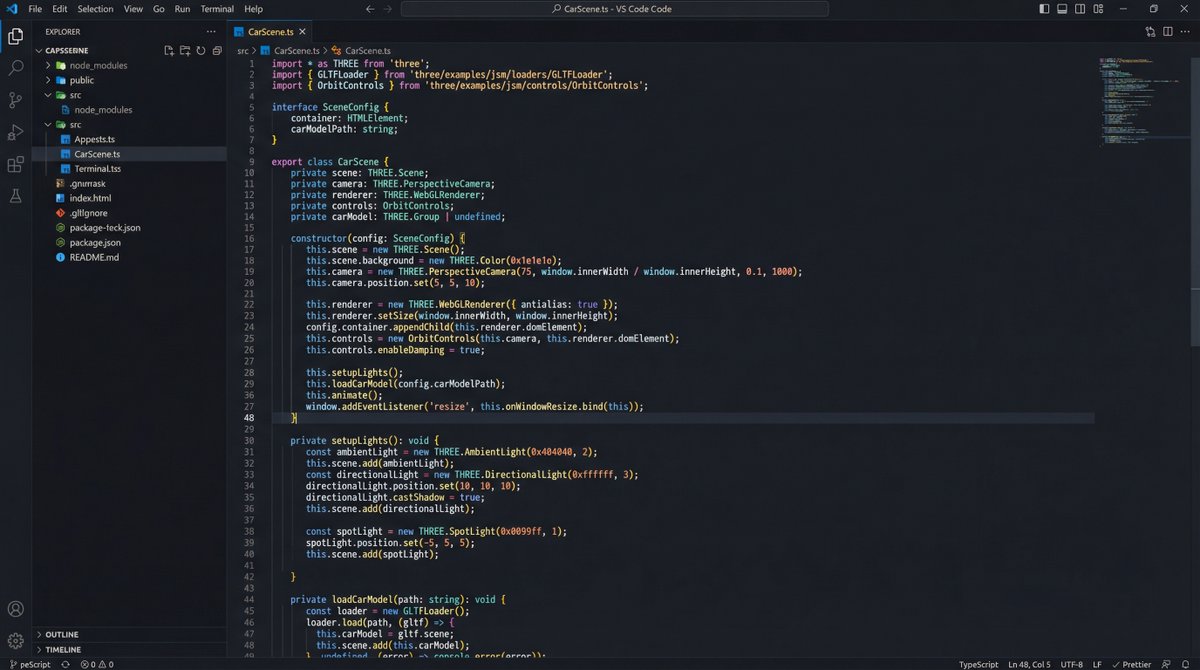Open editor more actions ellipsis
Screen dimensions: 1200x670
click(x=1184, y=32)
